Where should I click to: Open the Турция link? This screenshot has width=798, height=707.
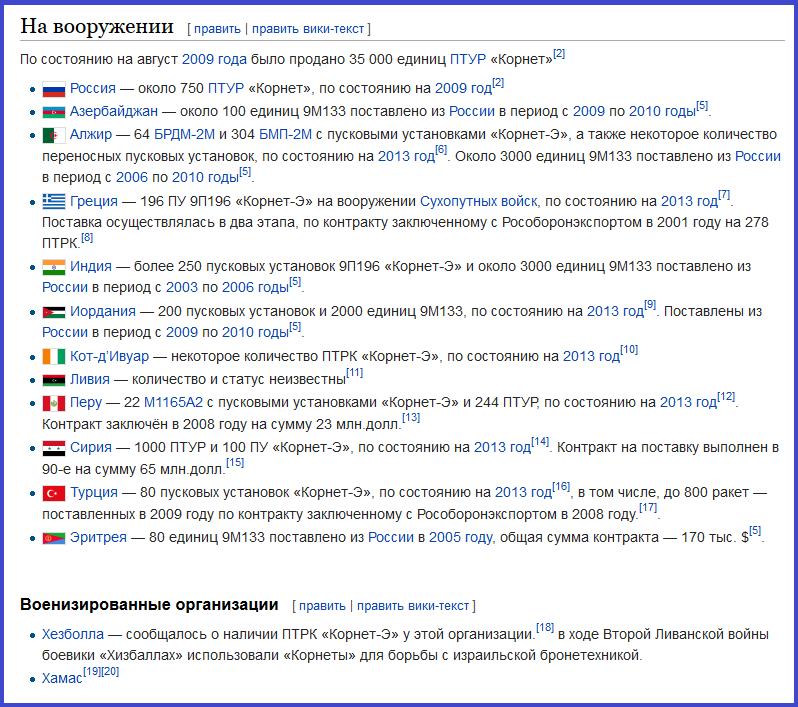coord(94,492)
